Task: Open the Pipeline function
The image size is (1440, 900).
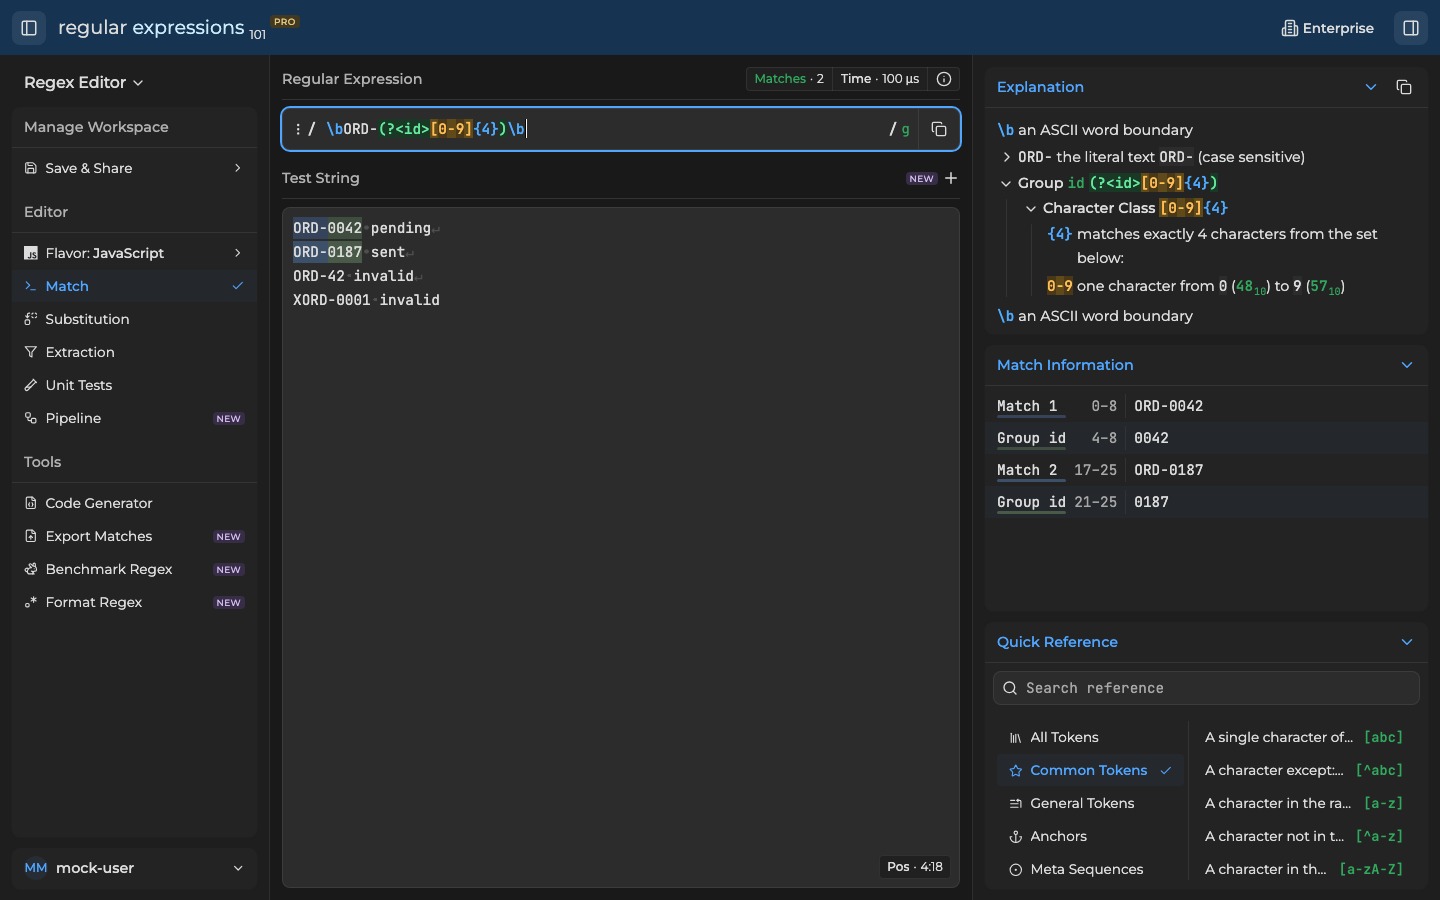Action: (134, 418)
